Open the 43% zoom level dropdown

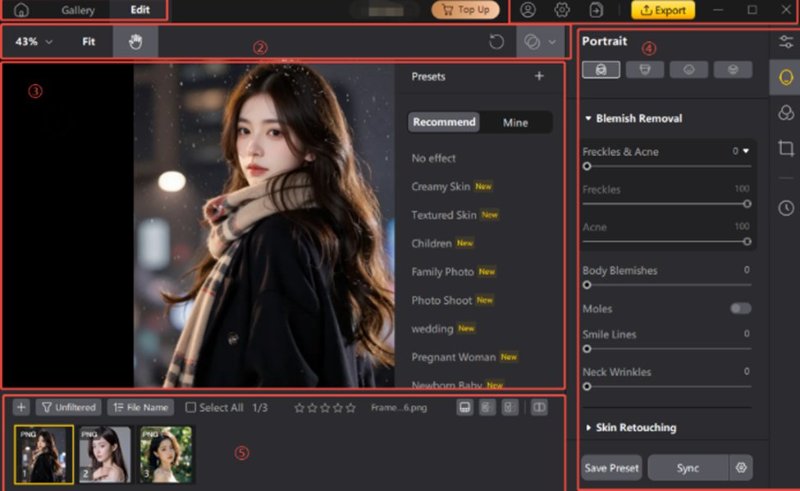(34, 42)
